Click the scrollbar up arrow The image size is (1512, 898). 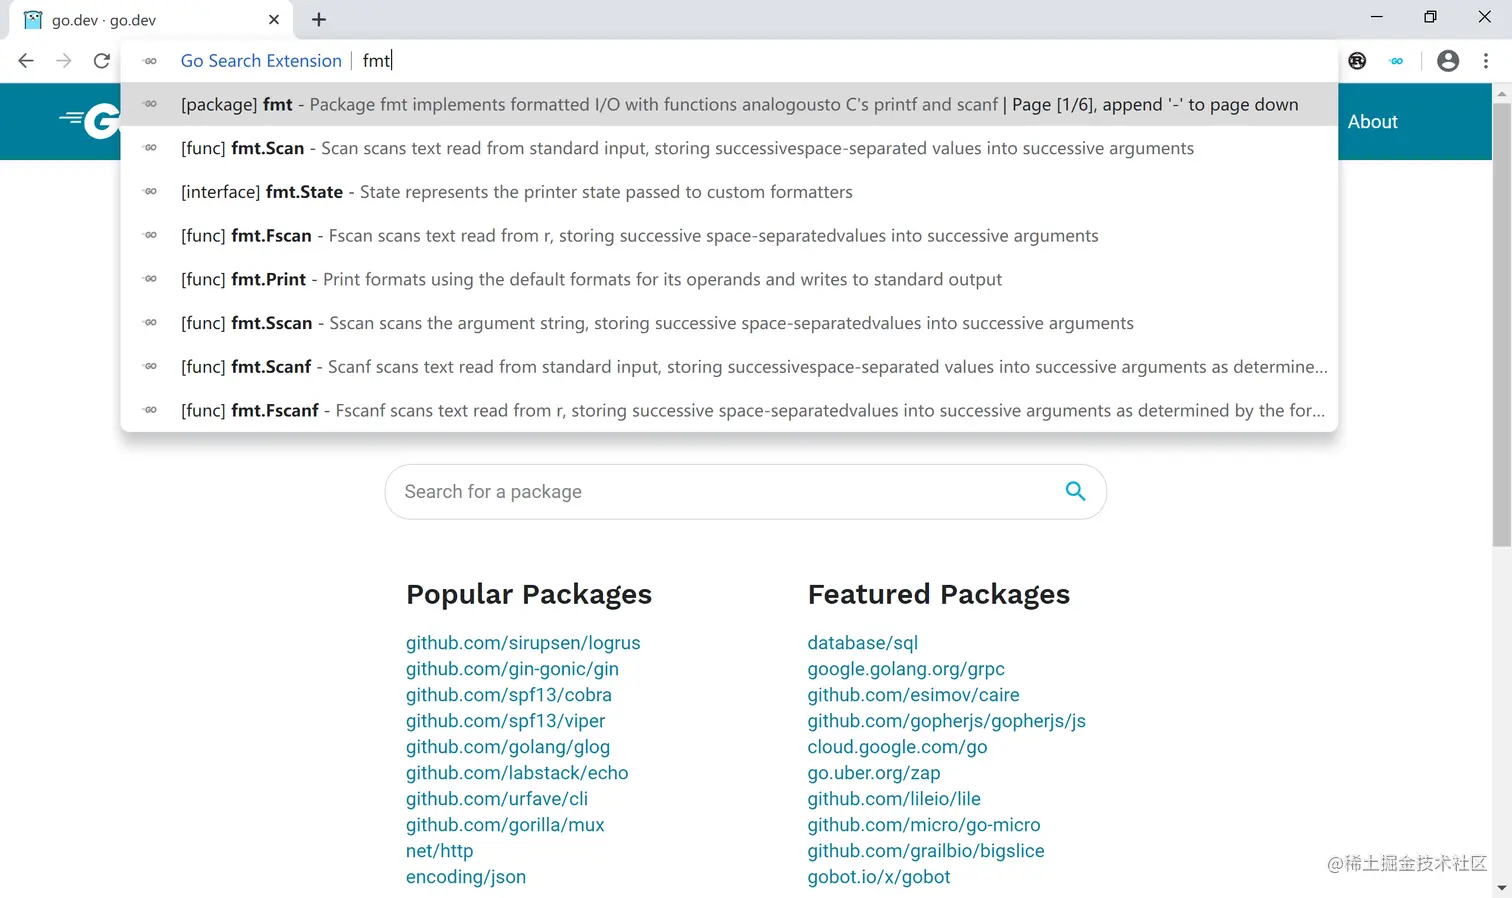[x=1502, y=93]
